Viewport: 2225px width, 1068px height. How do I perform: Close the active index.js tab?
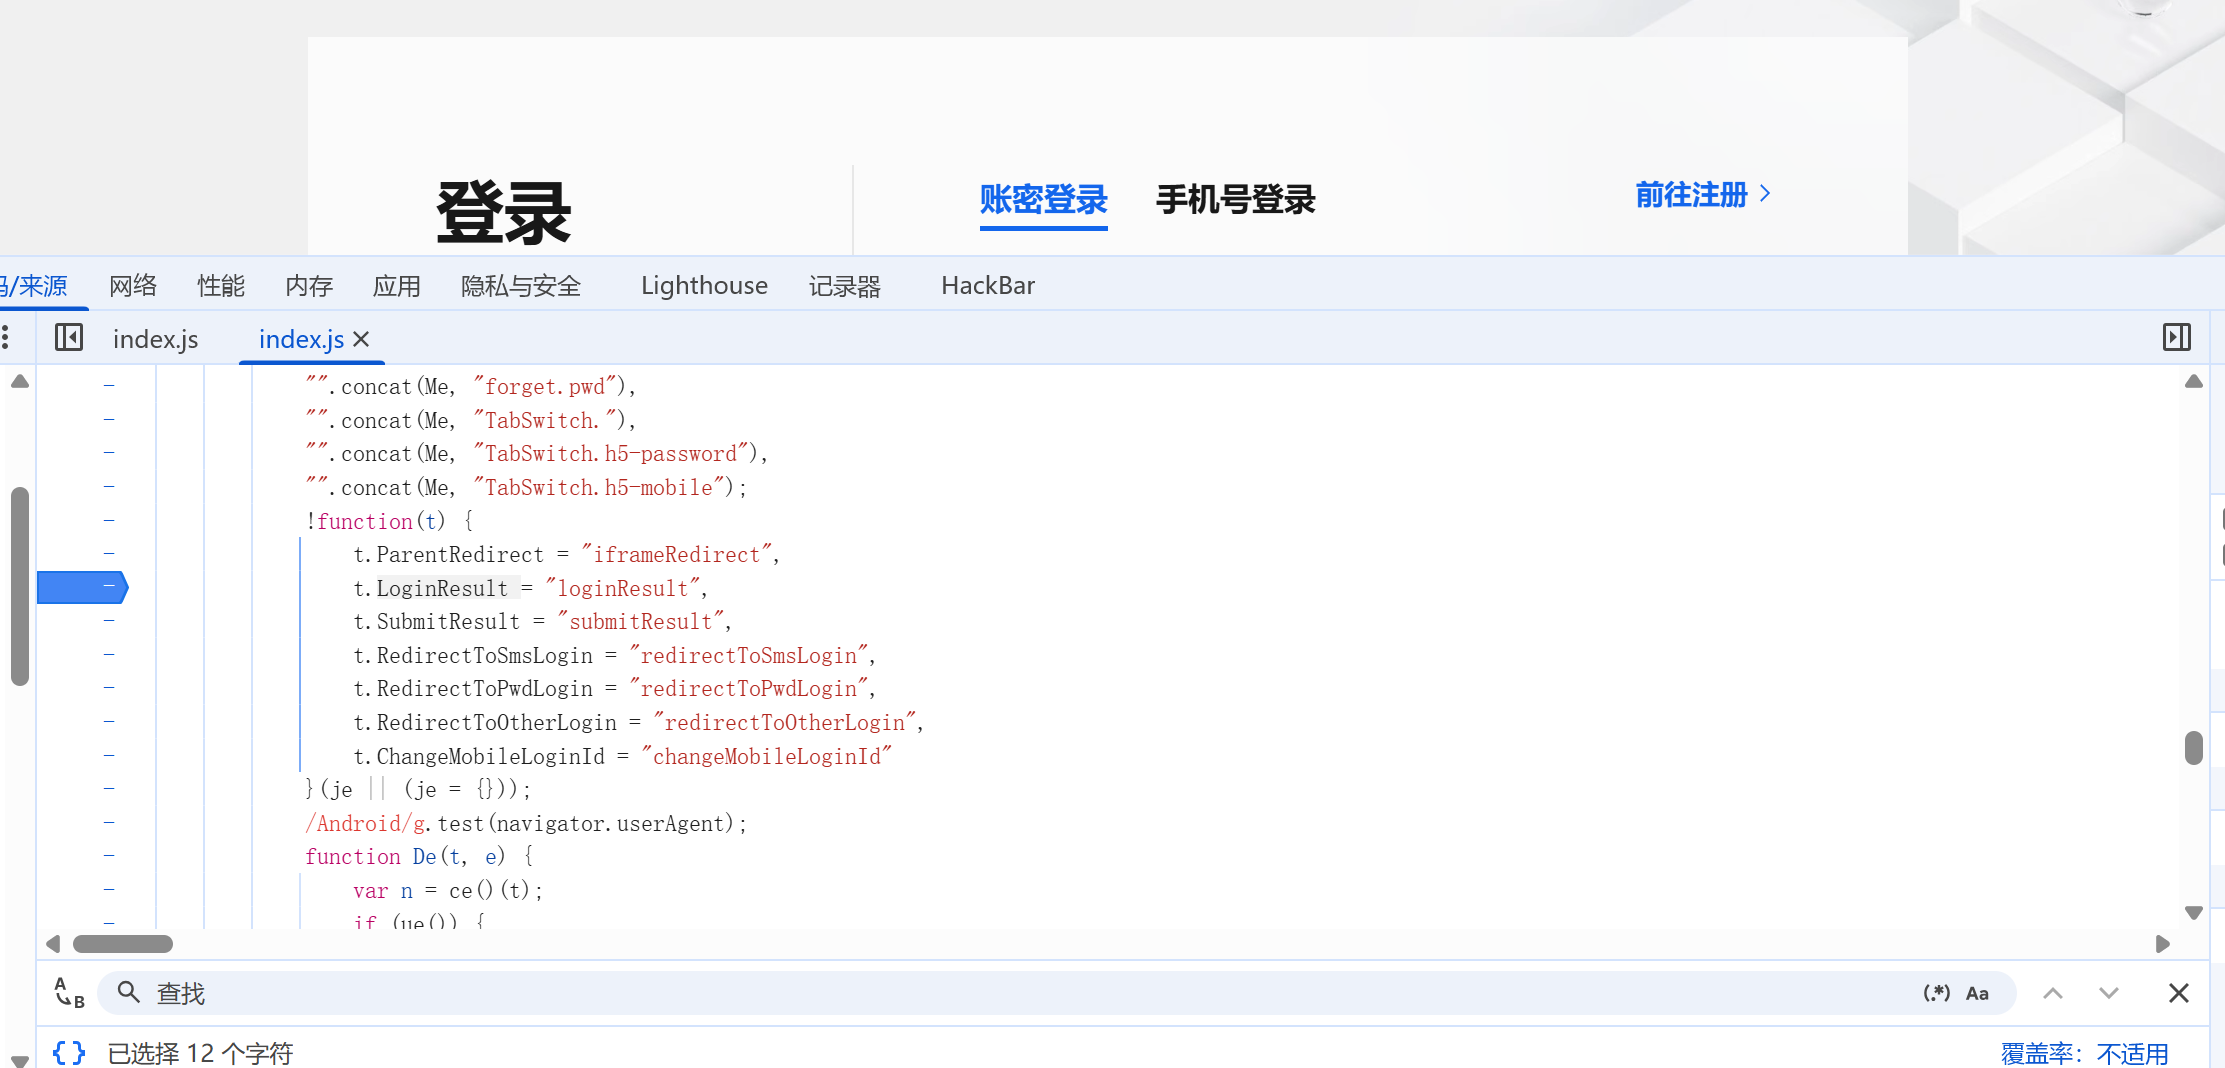[362, 339]
